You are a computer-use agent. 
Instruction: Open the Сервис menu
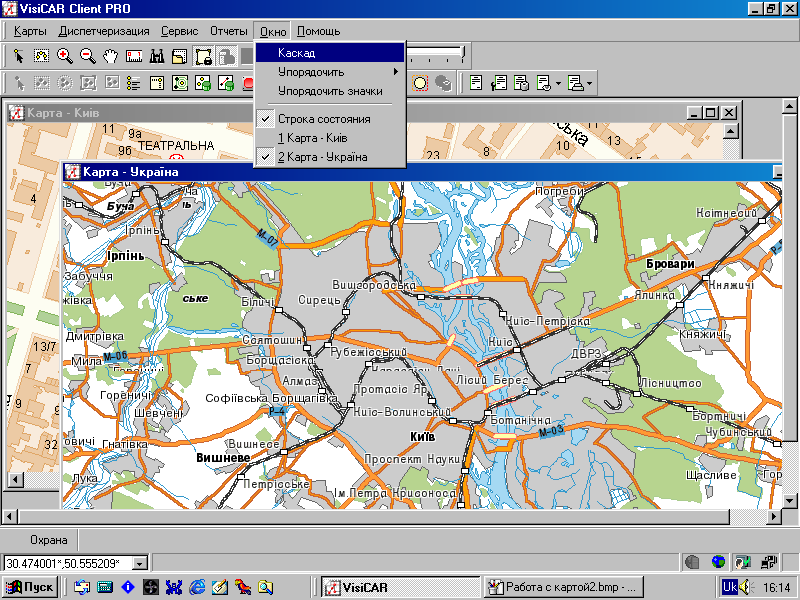pos(180,31)
